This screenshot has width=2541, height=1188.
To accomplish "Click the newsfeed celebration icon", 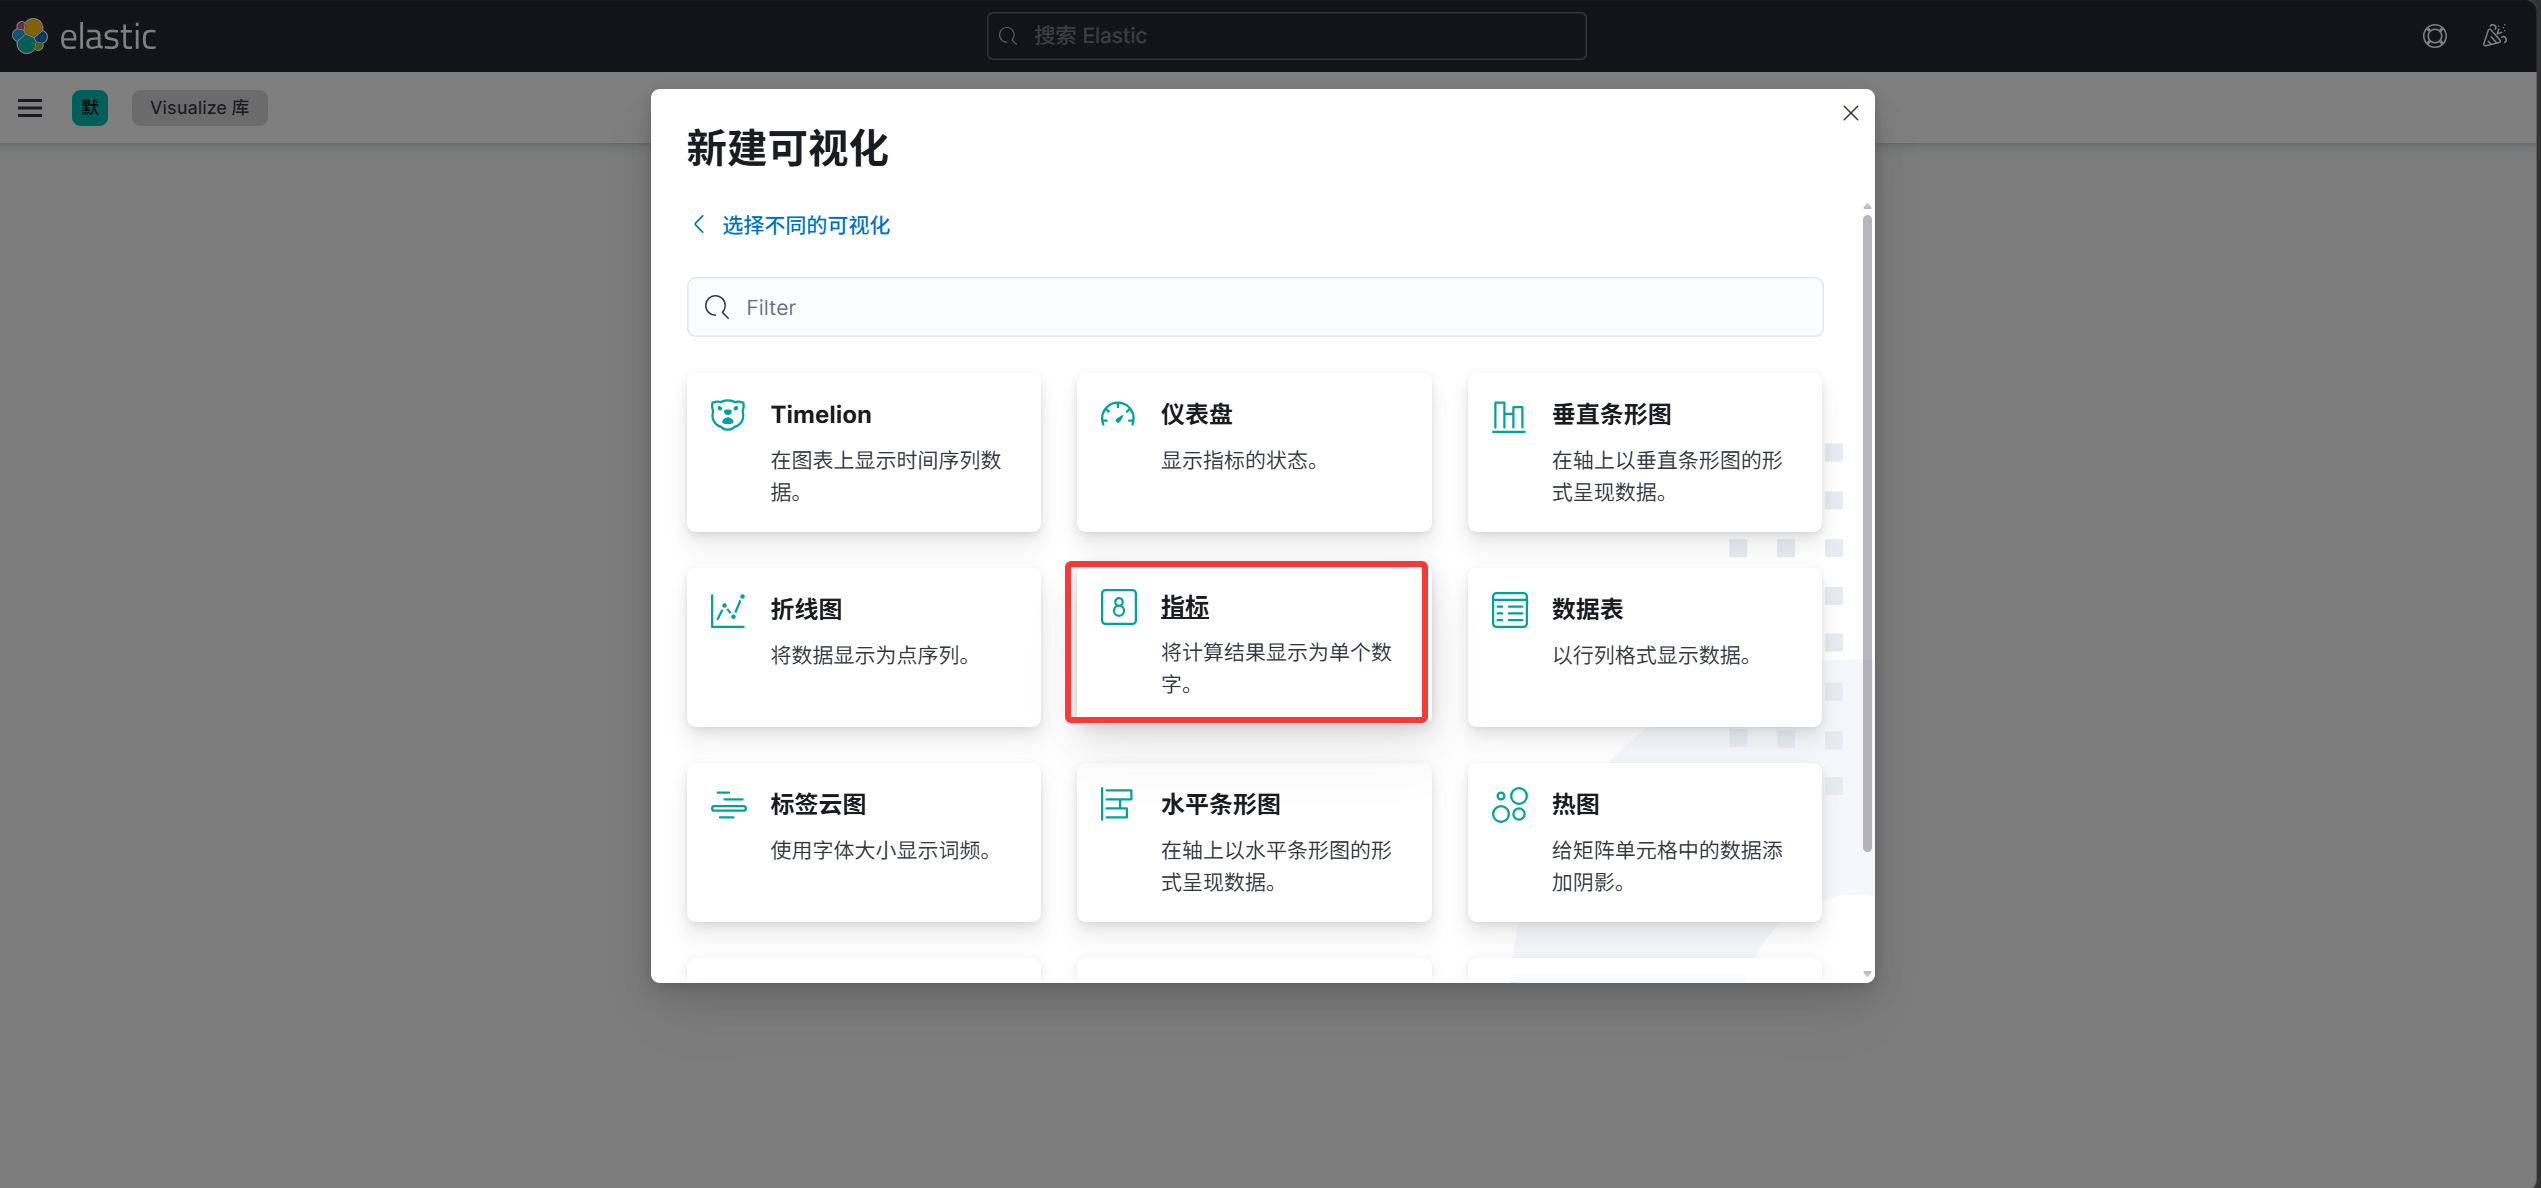I will [2495, 36].
